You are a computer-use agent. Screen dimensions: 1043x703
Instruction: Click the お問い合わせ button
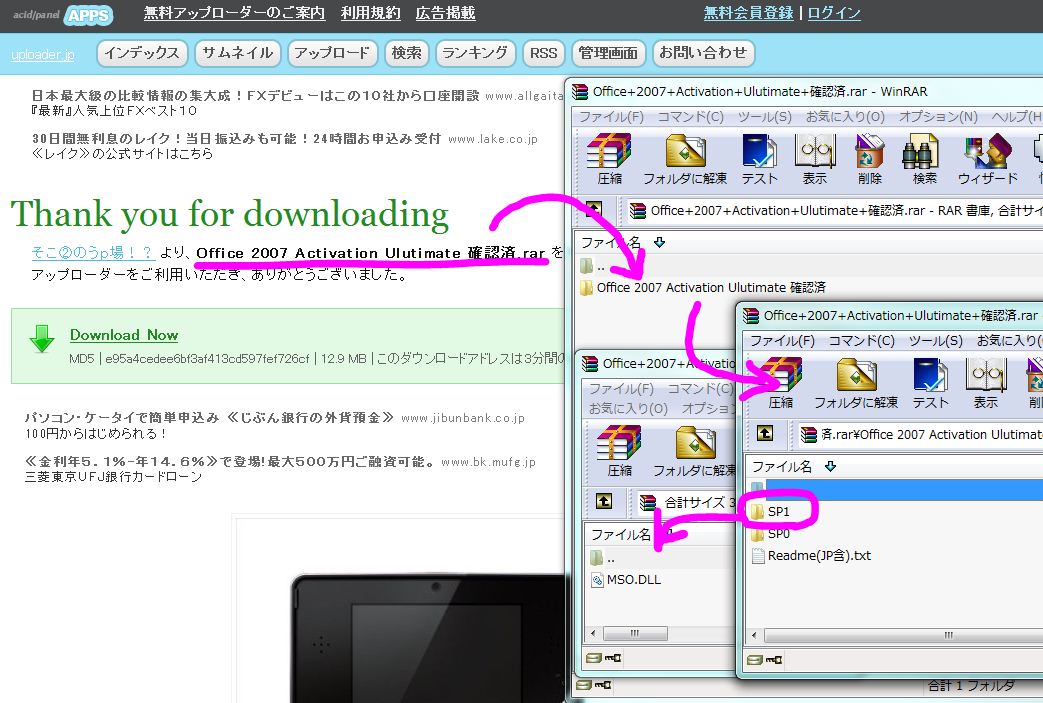[703, 53]
